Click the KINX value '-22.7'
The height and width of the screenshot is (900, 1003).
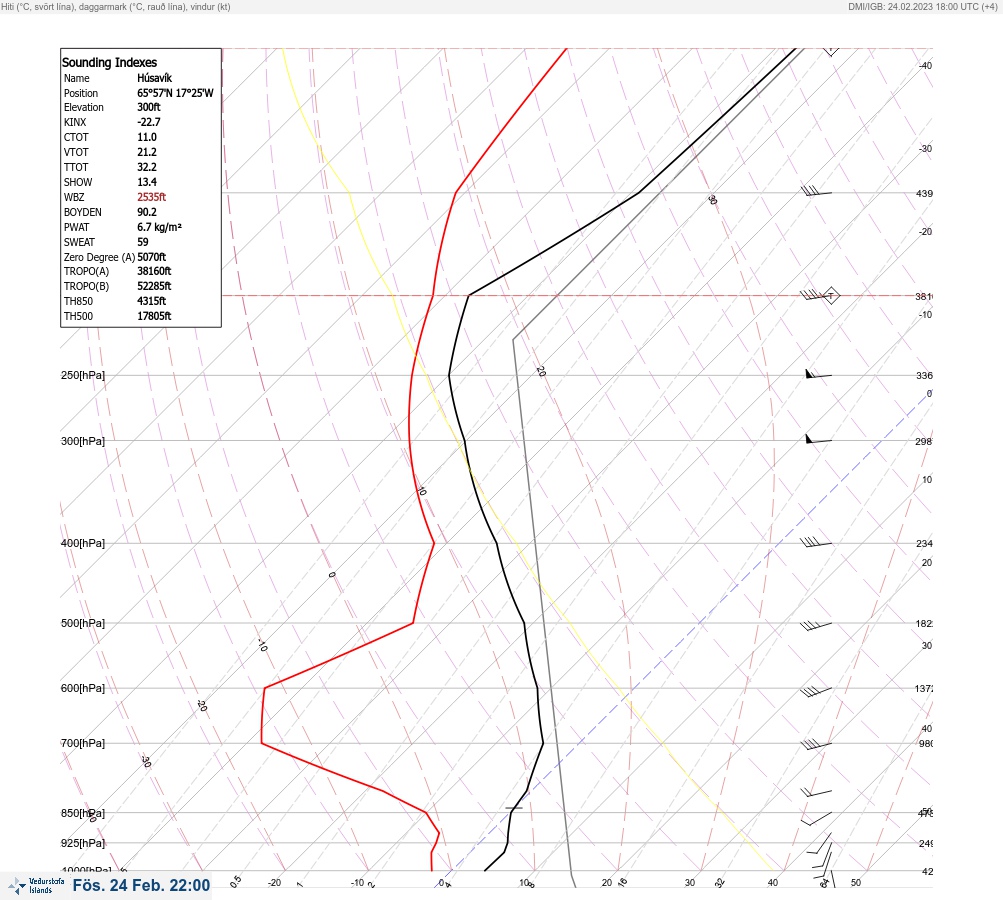pyautogui.click(x=148, y=122)
